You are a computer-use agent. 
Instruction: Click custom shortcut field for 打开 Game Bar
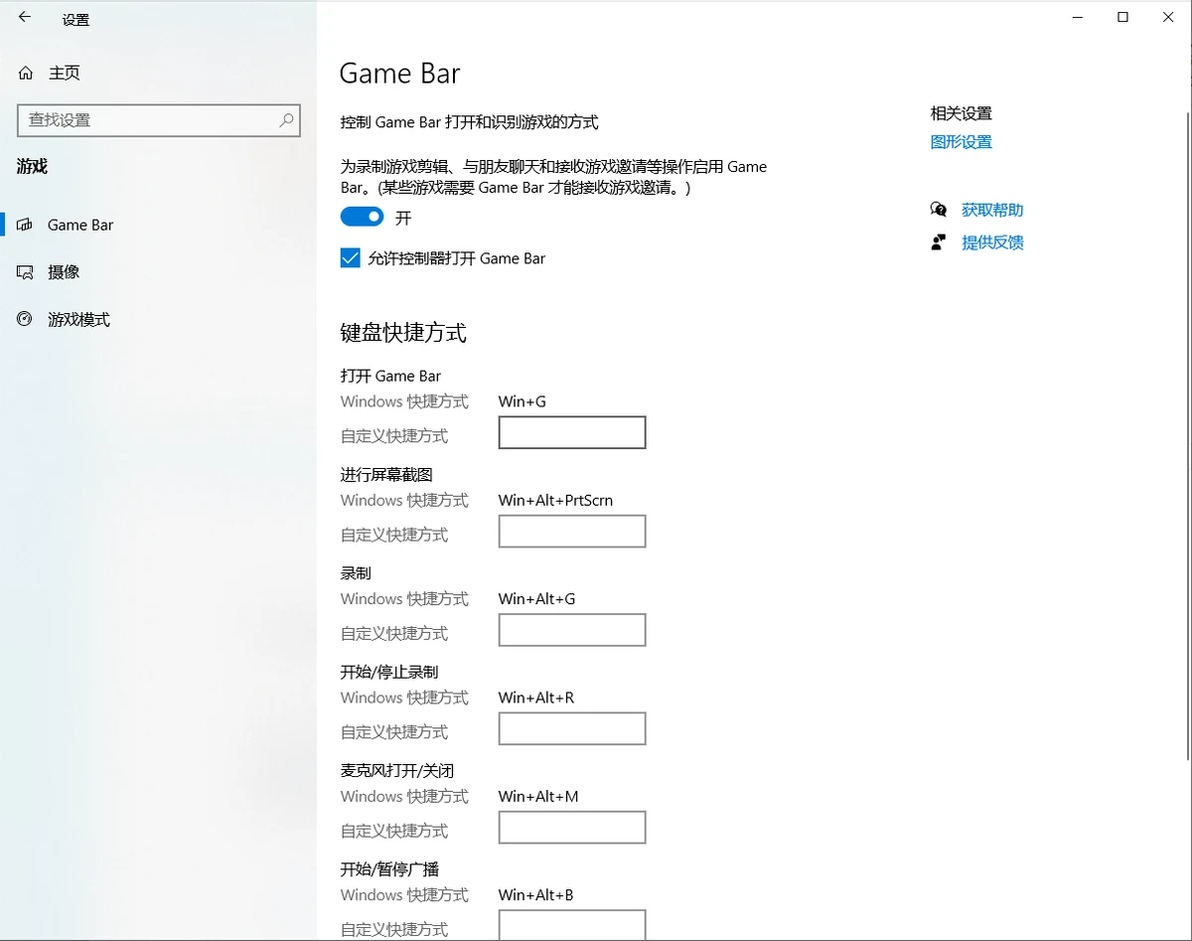pyautogui.click(x=572, y=432)
